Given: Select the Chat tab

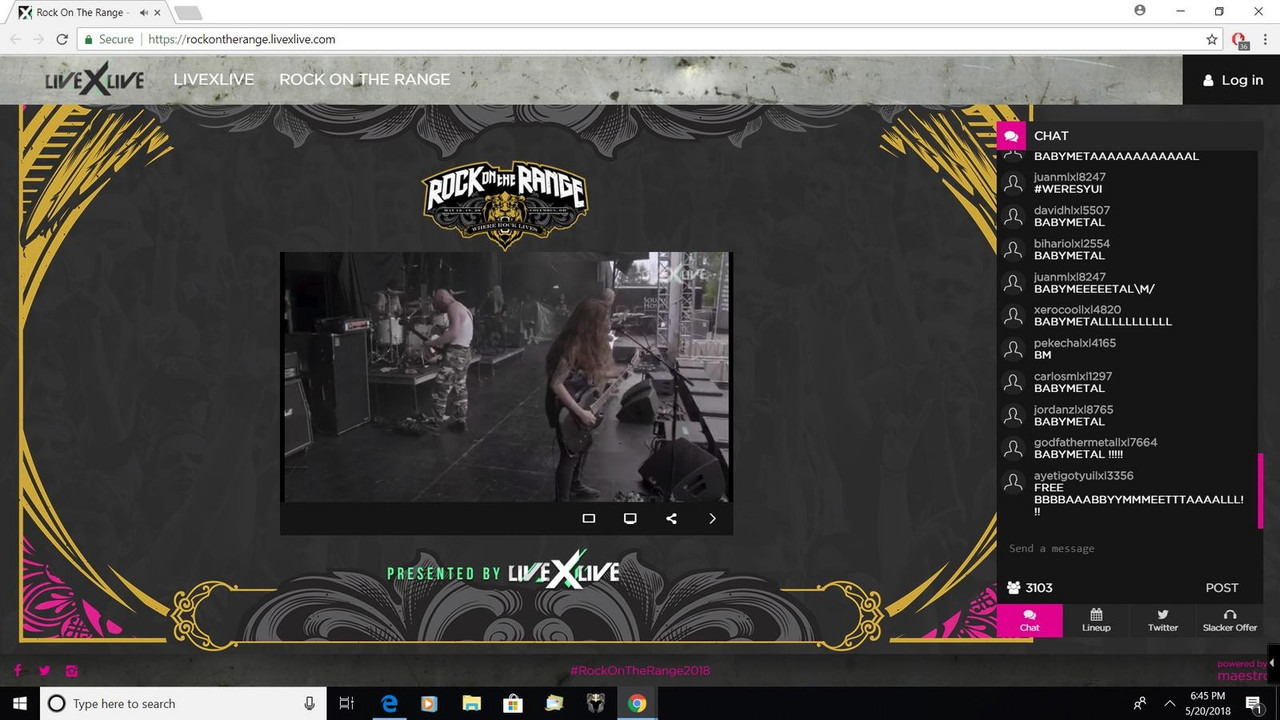Looking at the screenshot, I should click(x=1029, y=620).
